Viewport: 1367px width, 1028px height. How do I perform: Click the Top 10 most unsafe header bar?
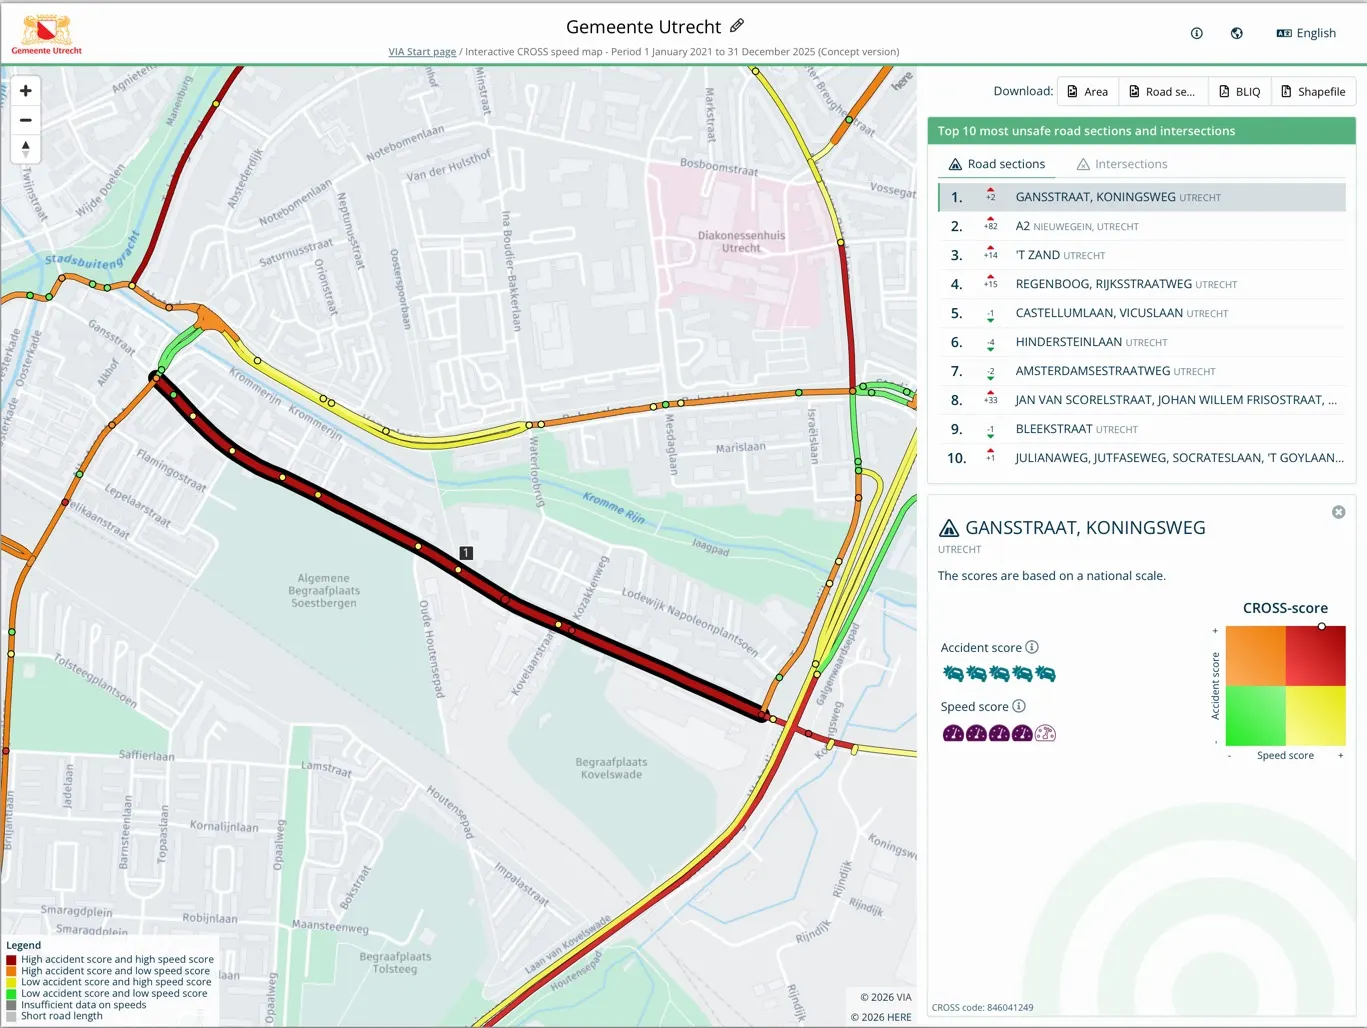pyautogui.click(x=1142, y=131)
